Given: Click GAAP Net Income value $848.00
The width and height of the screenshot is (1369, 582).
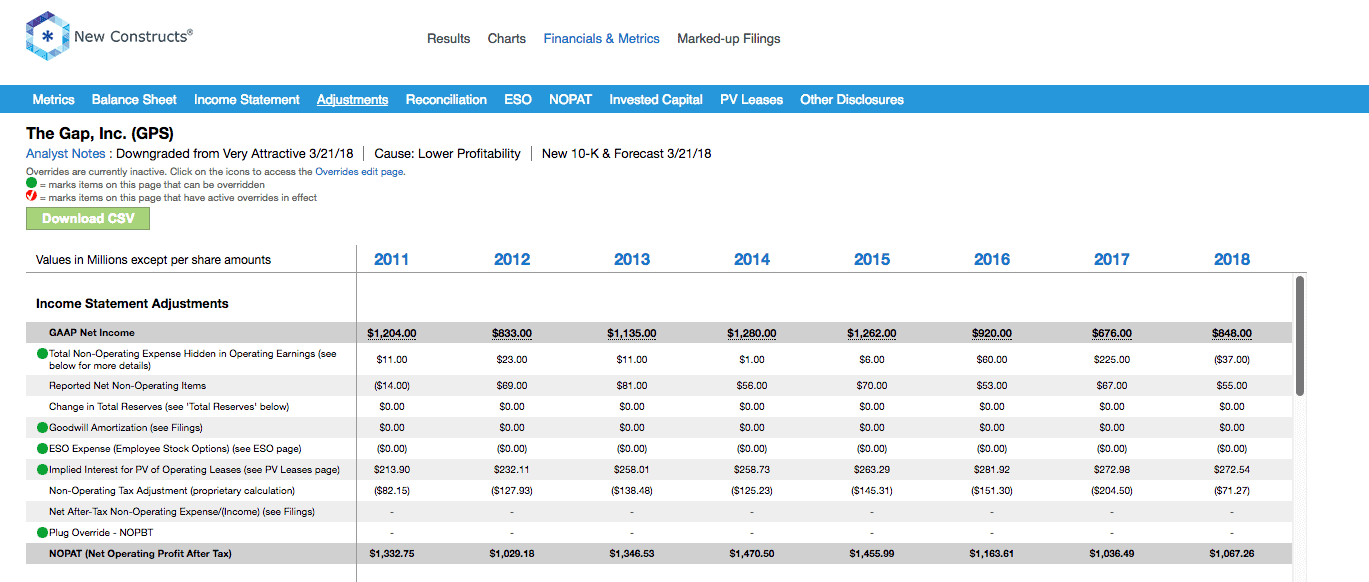Looking at the screenshot, I should [x=1231, y=333].
